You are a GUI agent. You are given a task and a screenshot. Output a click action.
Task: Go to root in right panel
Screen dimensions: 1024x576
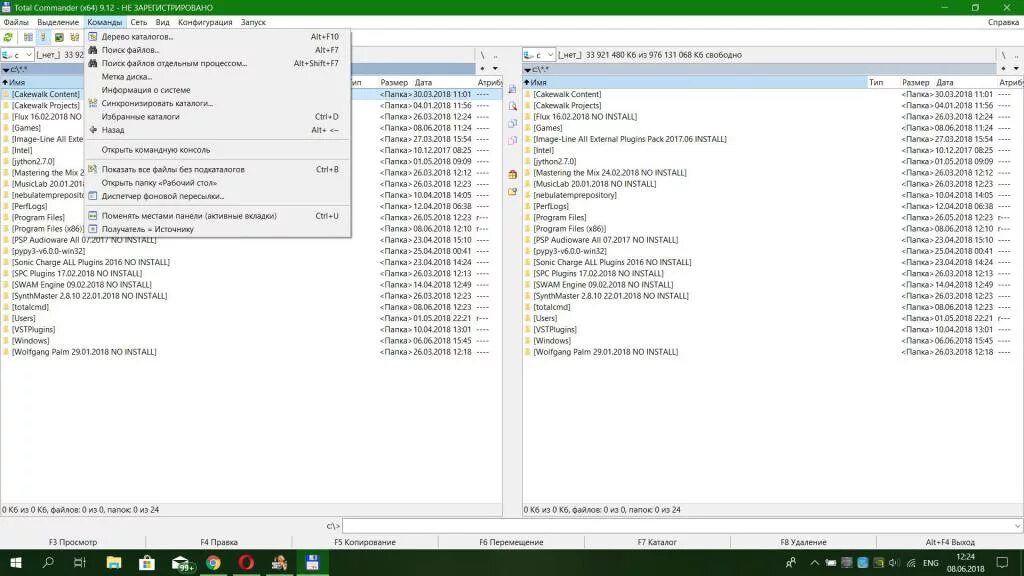[1004, 55]
